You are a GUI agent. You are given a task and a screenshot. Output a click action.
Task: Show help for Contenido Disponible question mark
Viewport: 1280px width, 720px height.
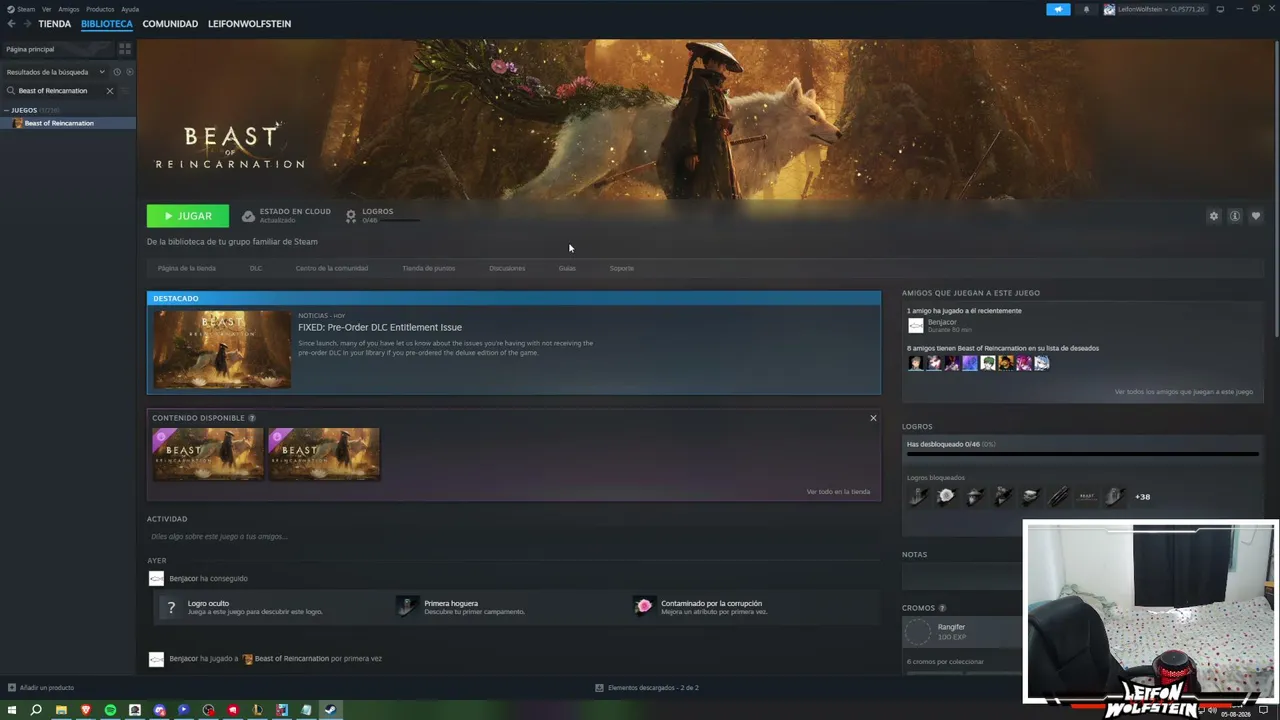point(252,418)
